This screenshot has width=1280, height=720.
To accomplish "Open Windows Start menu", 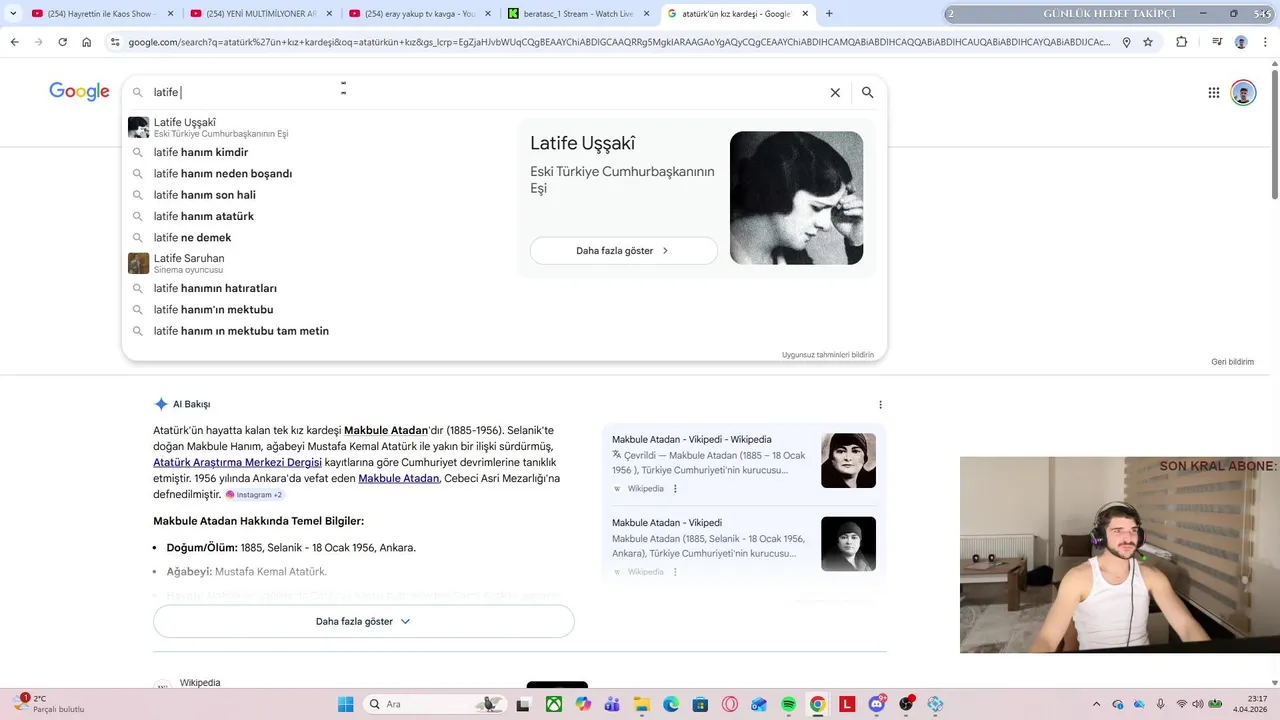I will pyautogui.click(x=346, y=704).
